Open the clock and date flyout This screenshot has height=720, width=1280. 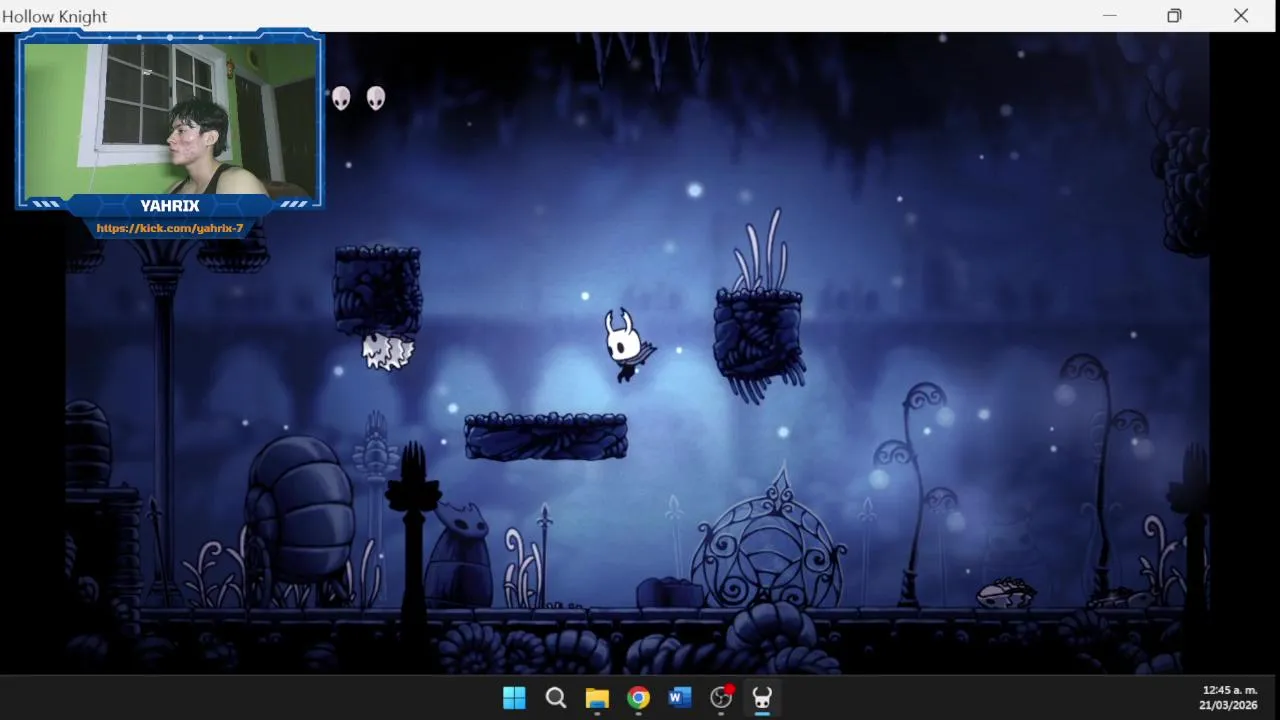coord(1229,698)
